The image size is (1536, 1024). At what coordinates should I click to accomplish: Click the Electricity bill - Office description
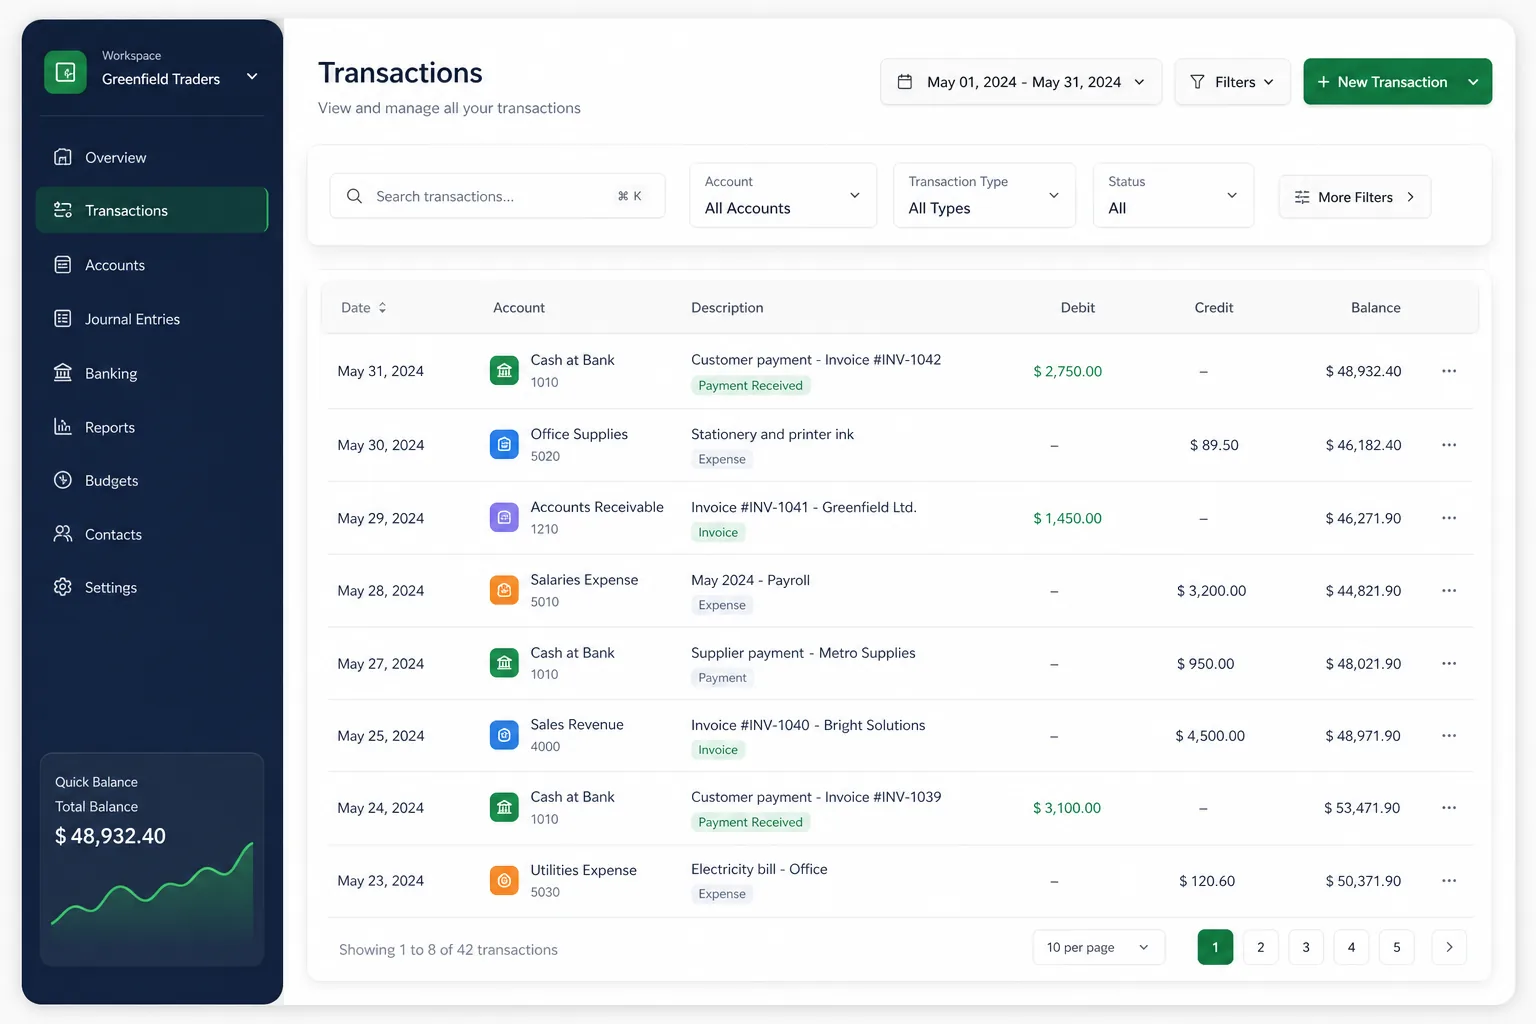coord(759,869)
